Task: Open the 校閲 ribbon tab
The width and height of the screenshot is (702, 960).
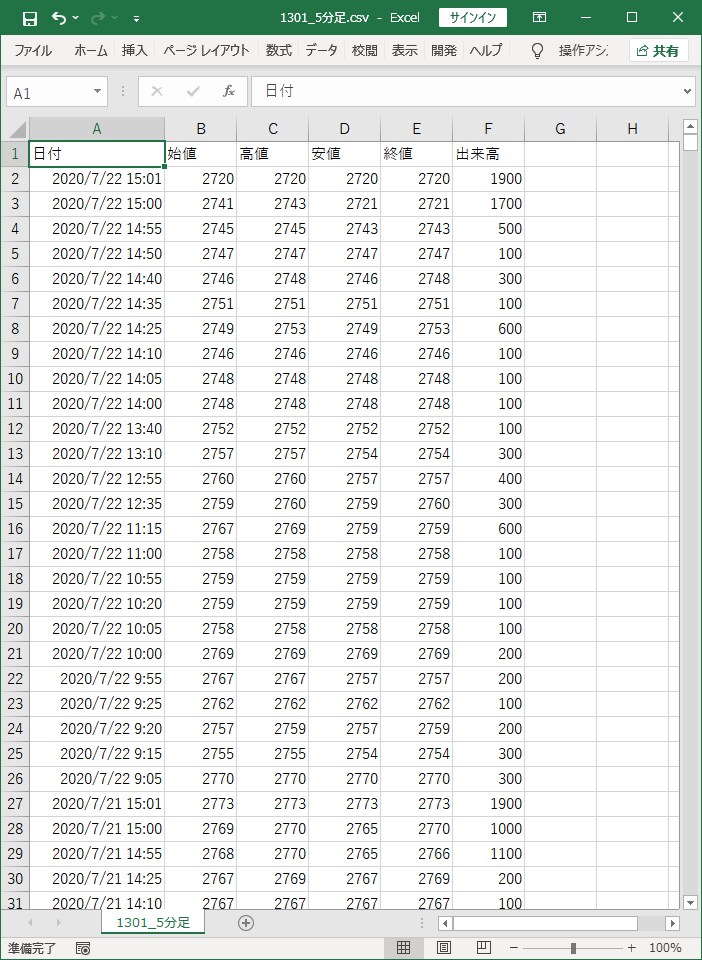Action: click(365, 51)
